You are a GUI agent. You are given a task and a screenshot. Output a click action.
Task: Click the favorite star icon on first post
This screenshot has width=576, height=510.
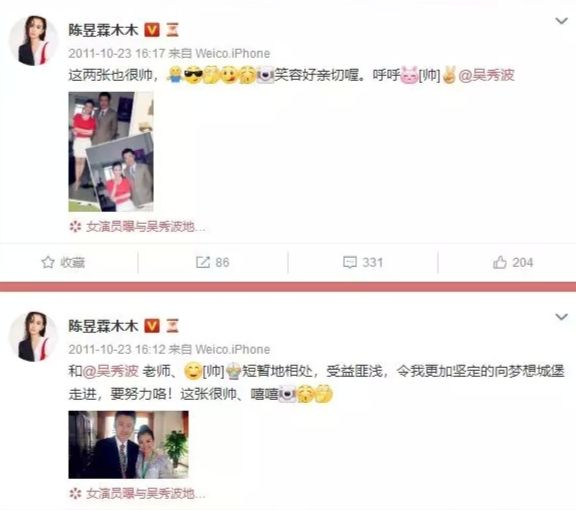pyautogui.click(x=48, y=262)
